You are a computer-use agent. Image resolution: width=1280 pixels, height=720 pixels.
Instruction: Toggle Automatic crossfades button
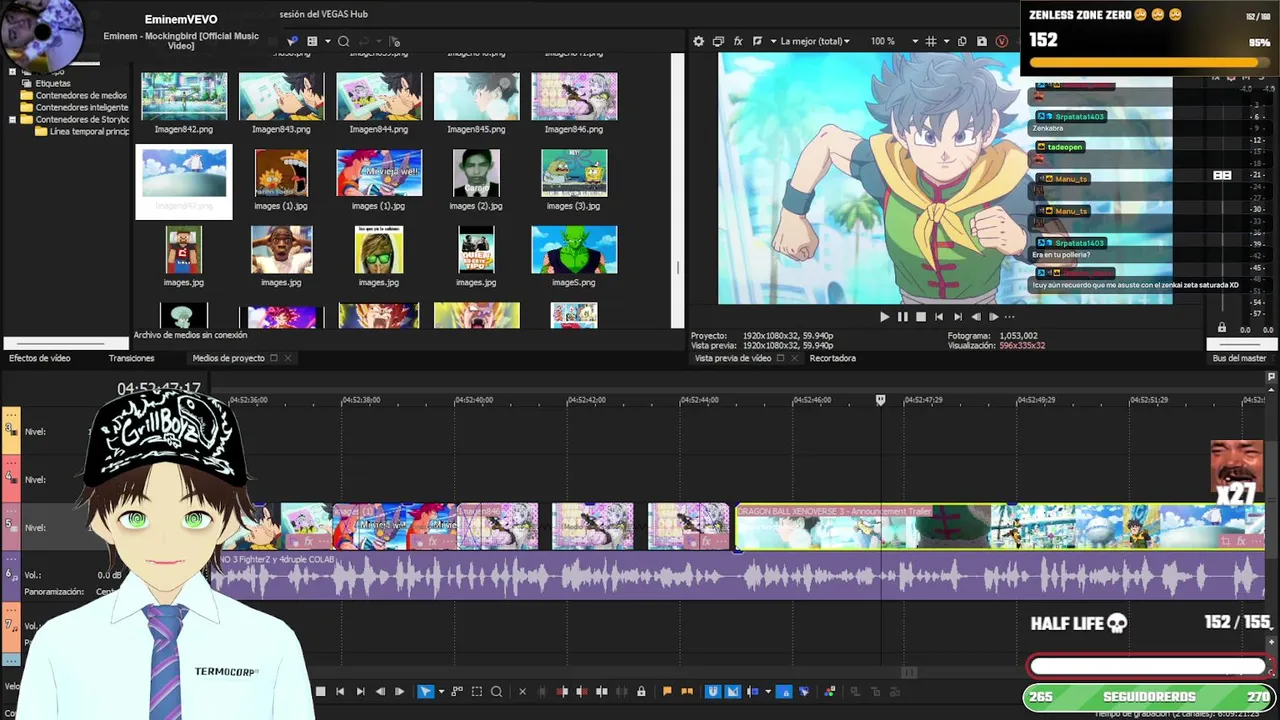[x=732, y=691]
